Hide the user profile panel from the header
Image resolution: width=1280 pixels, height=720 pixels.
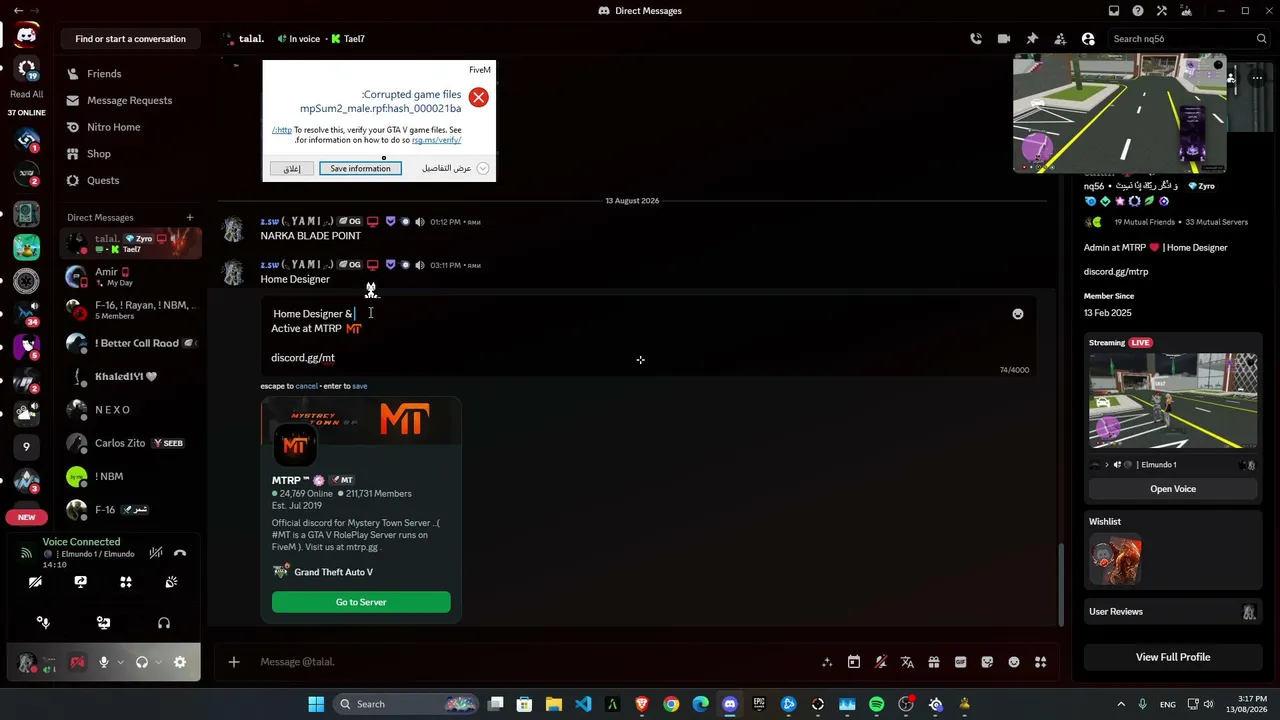coord(1088,39)
